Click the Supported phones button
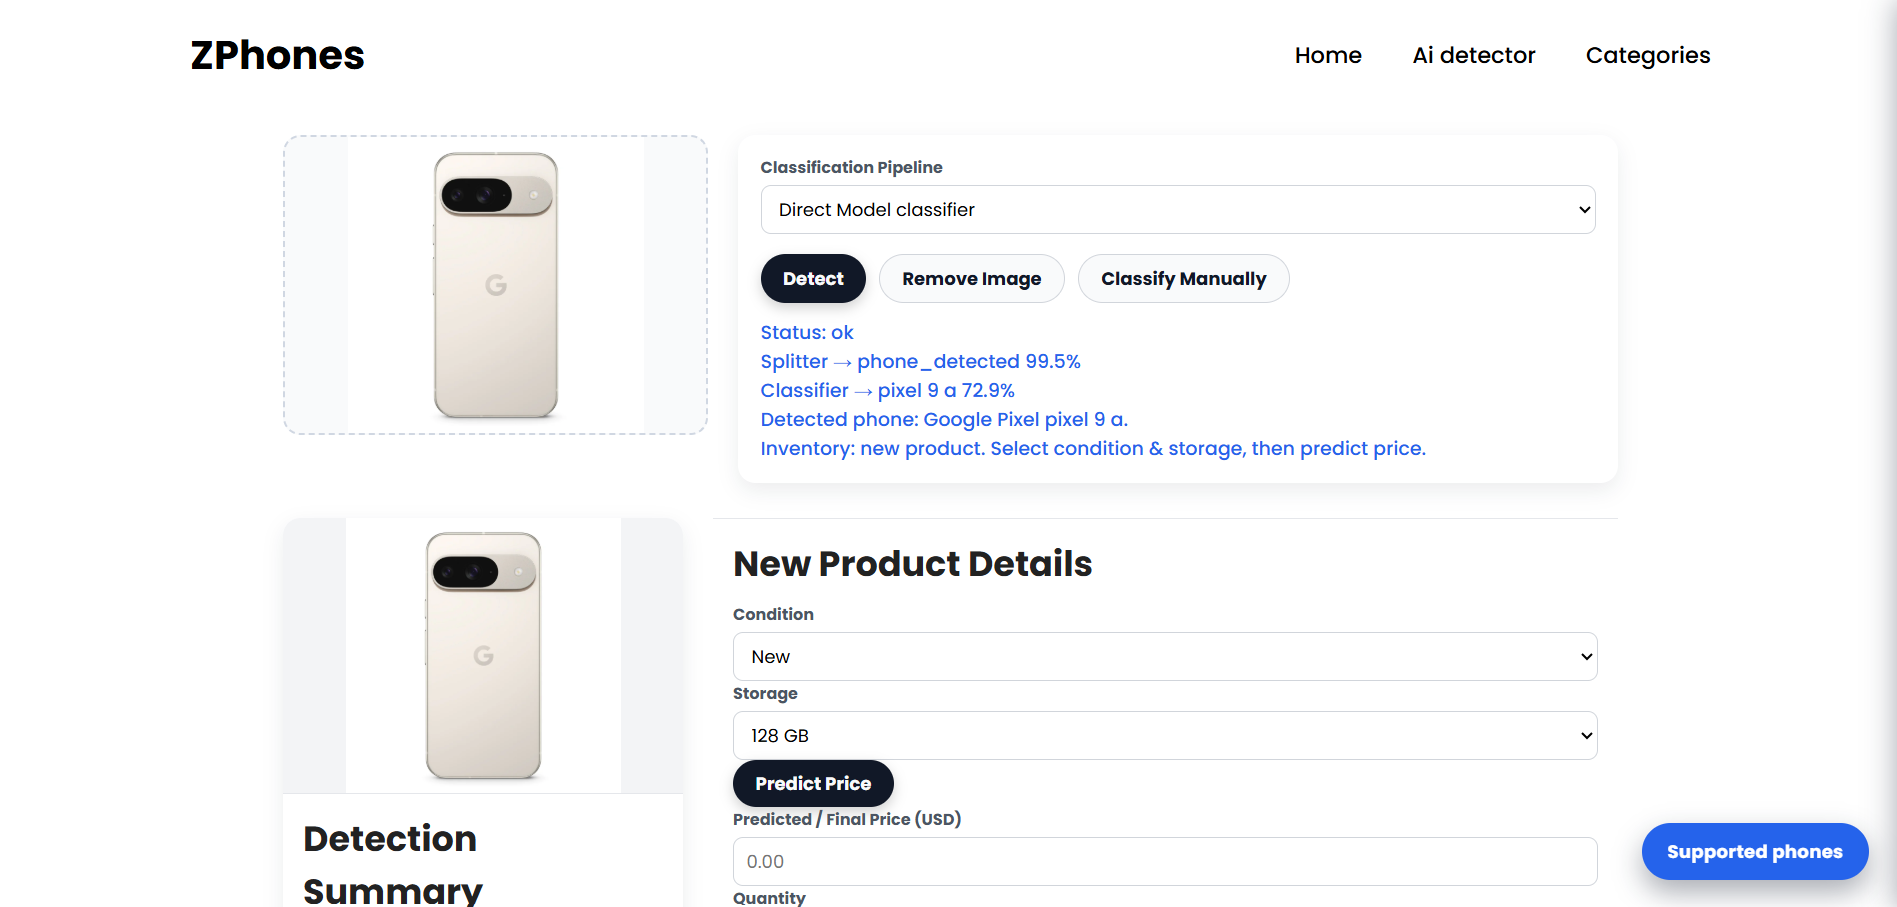Image resolution: width=1897 pixels, height=907 pixels. pyautogui.click(x=1754, y=851)
